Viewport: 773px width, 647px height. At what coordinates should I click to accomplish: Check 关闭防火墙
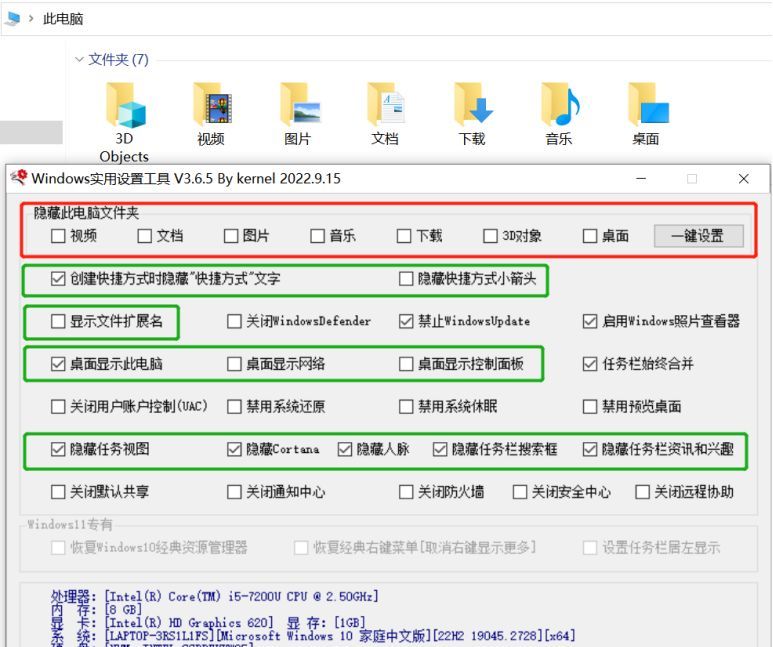pos(406,492)
